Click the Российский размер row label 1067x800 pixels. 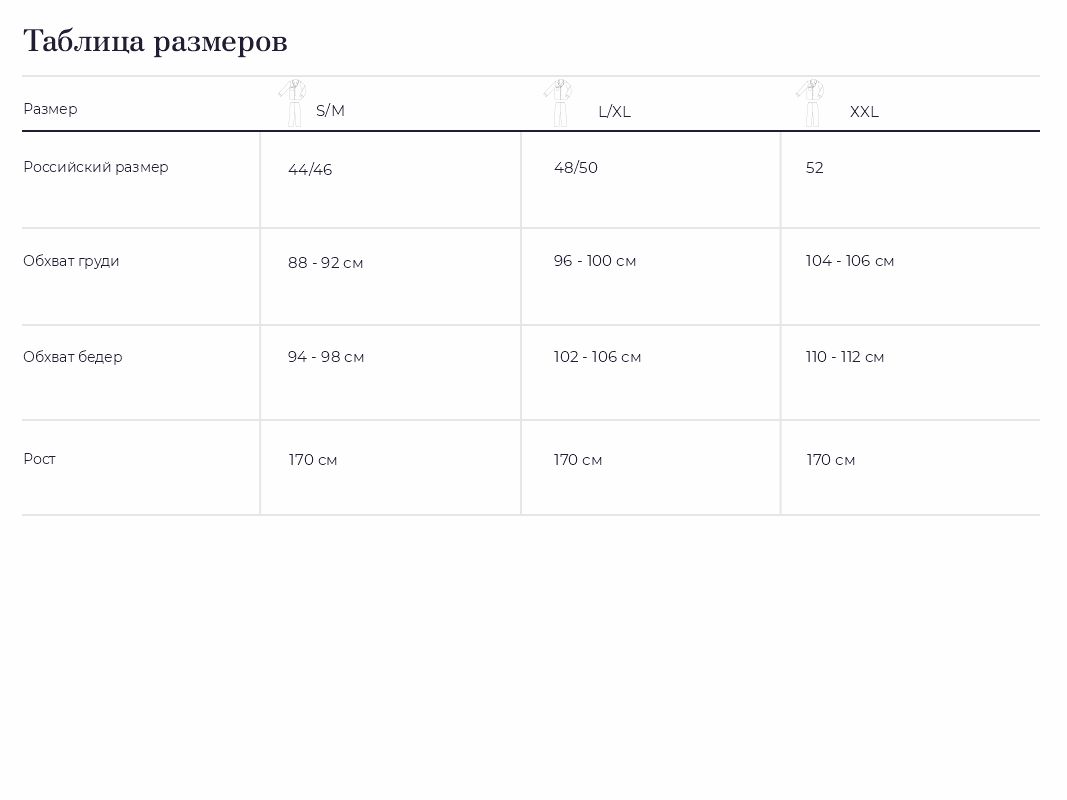click(x=96, y=167)
